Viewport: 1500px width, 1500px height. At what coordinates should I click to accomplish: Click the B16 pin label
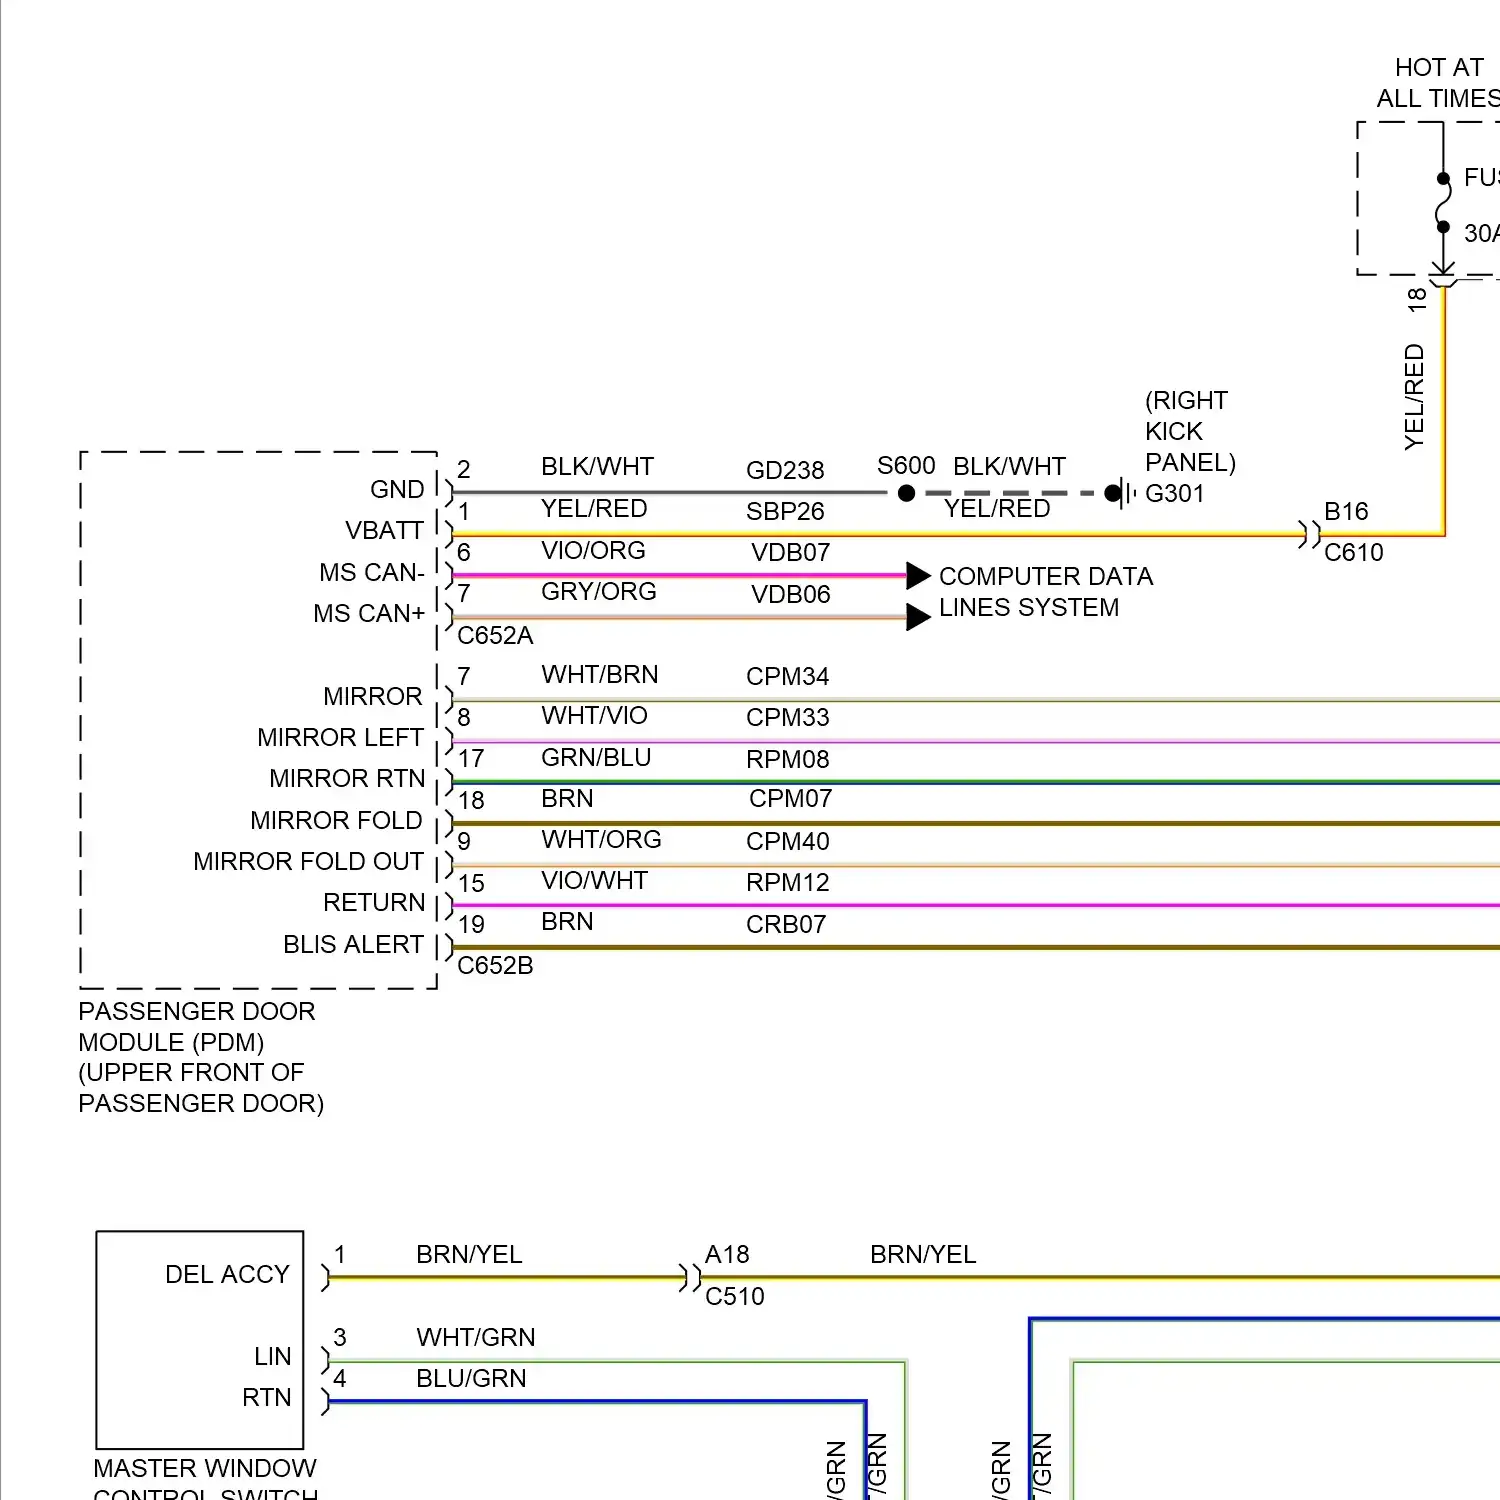(x=1346, y=511)
